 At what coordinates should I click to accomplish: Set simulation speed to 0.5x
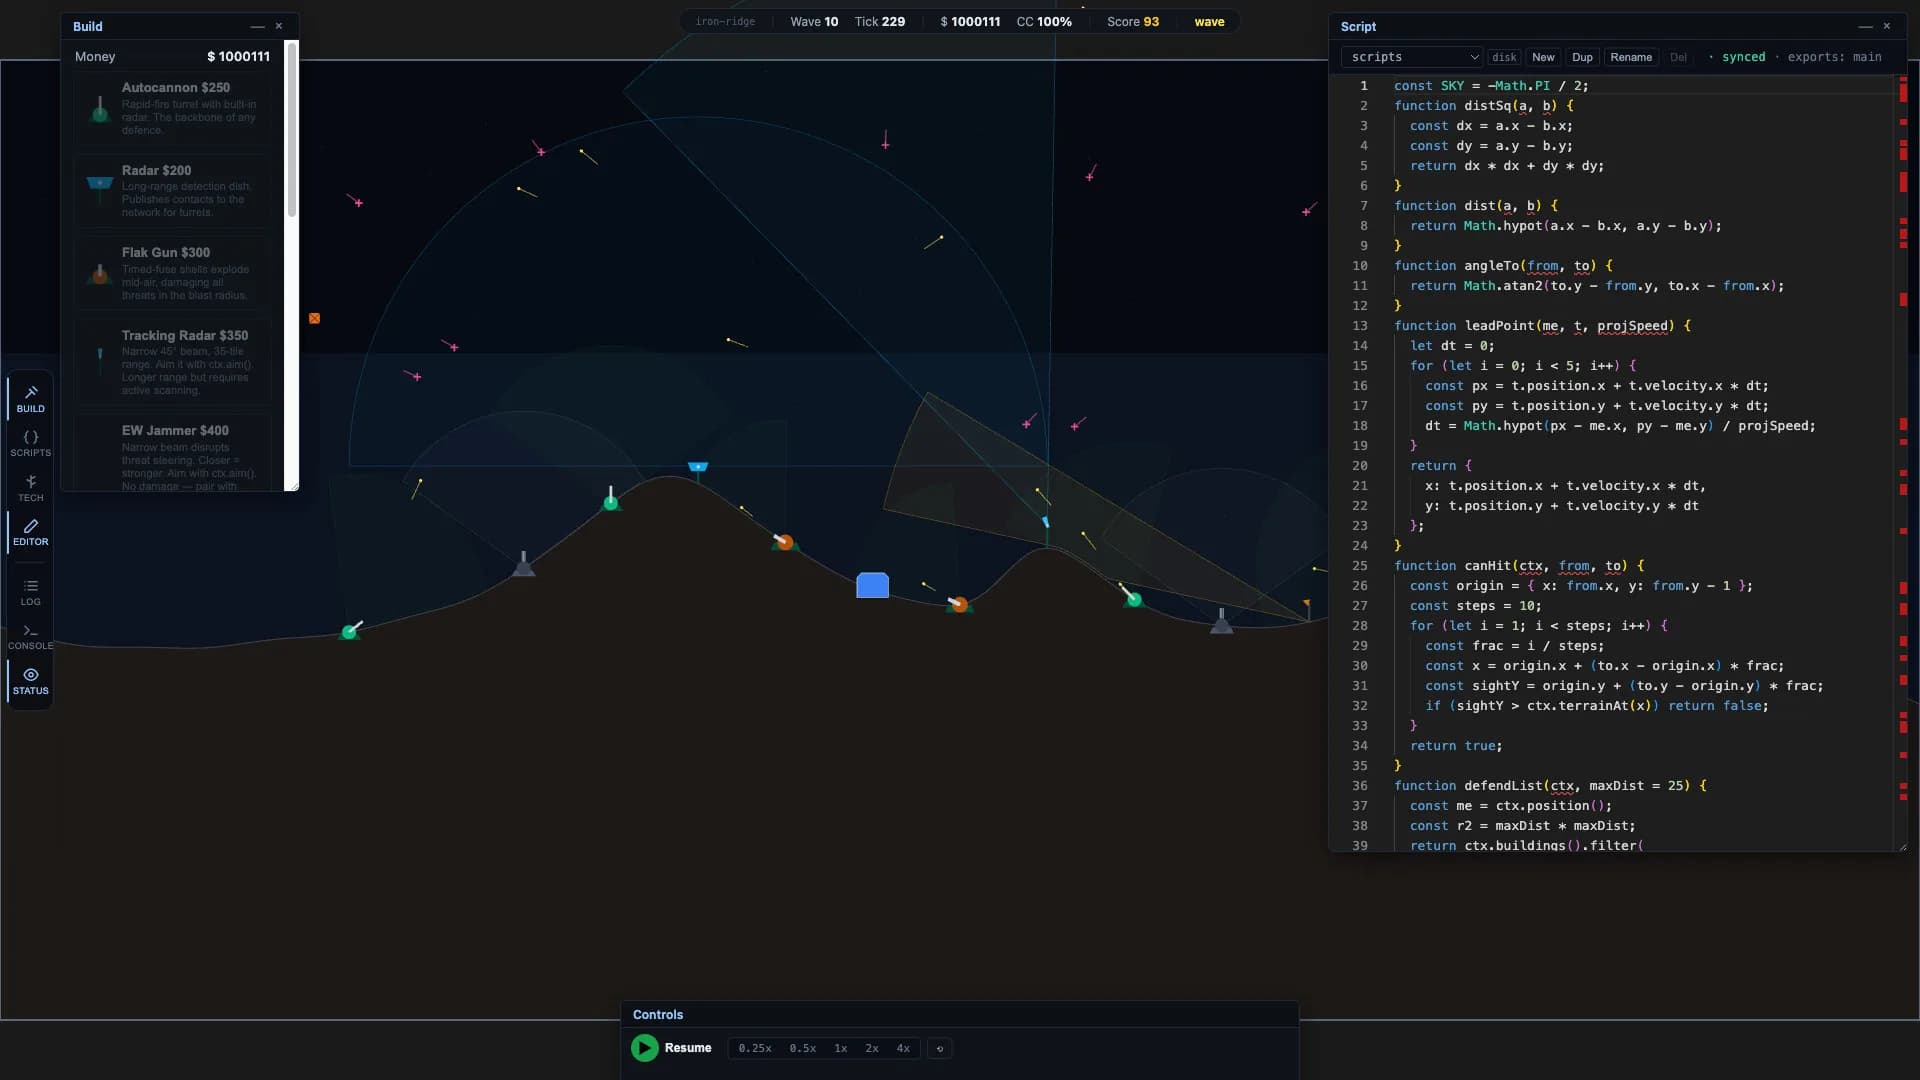pos(803,1048)
